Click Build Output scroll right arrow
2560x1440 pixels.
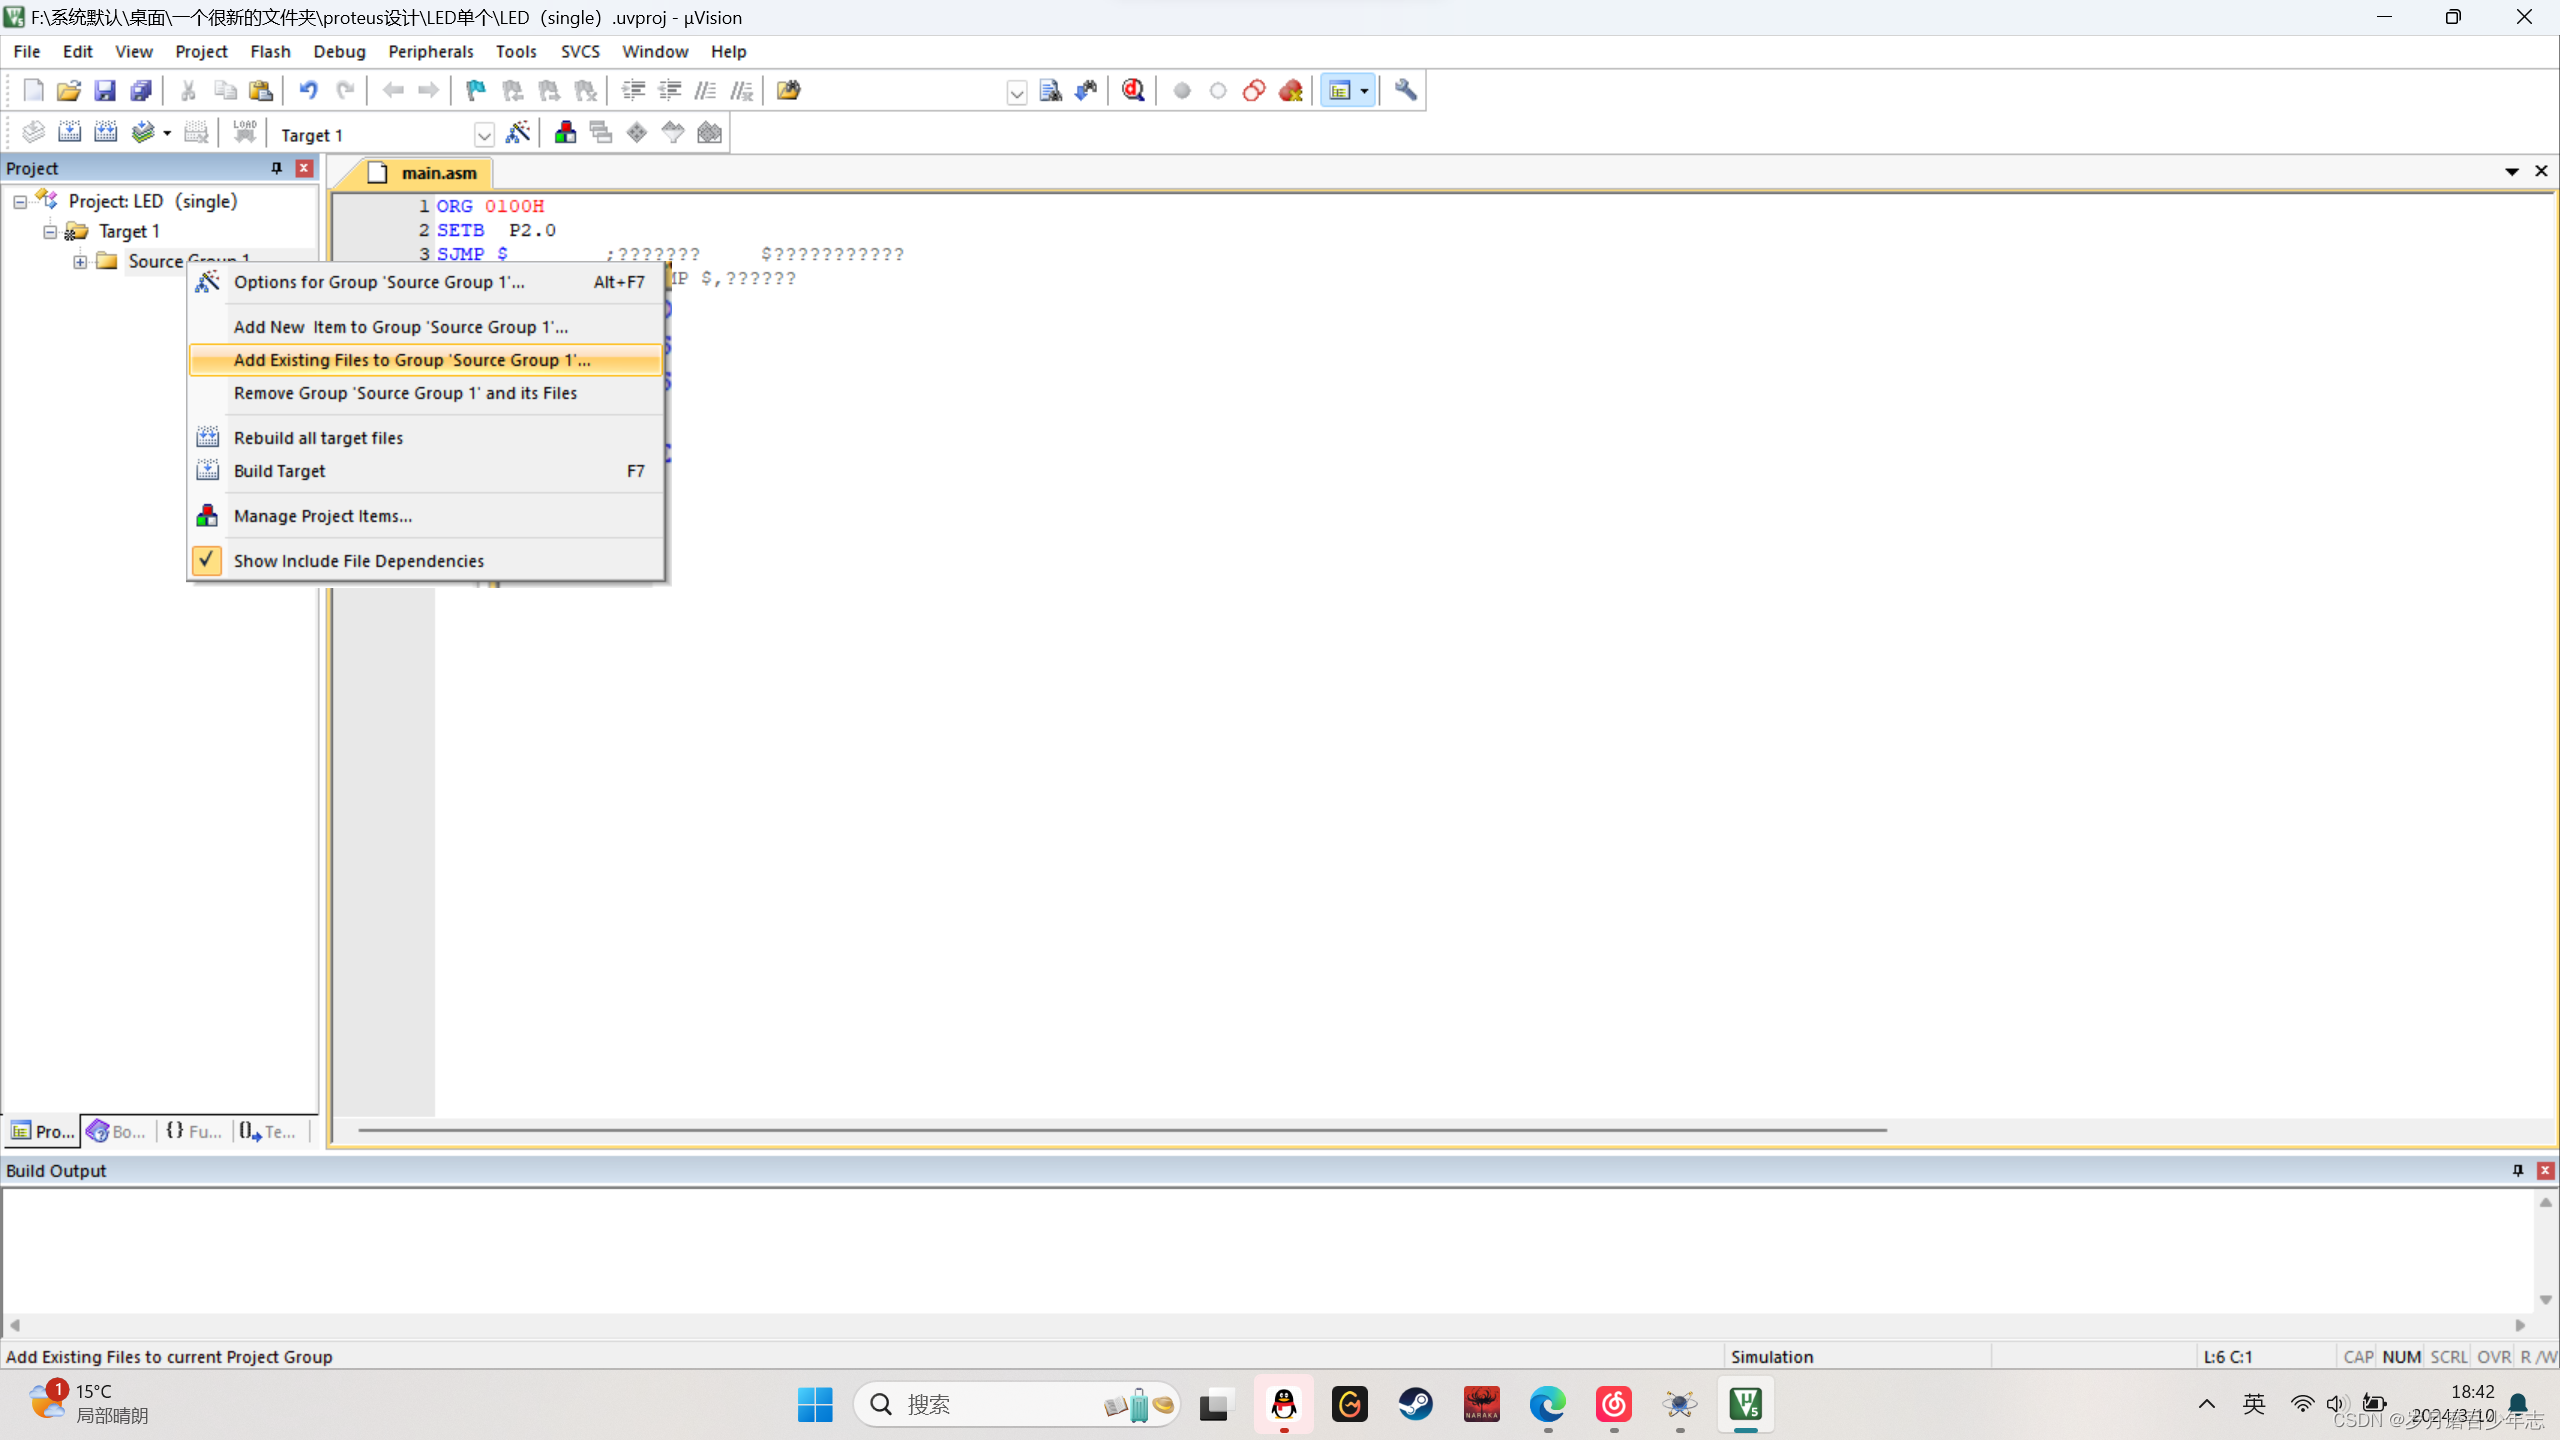[2519, 1326]
